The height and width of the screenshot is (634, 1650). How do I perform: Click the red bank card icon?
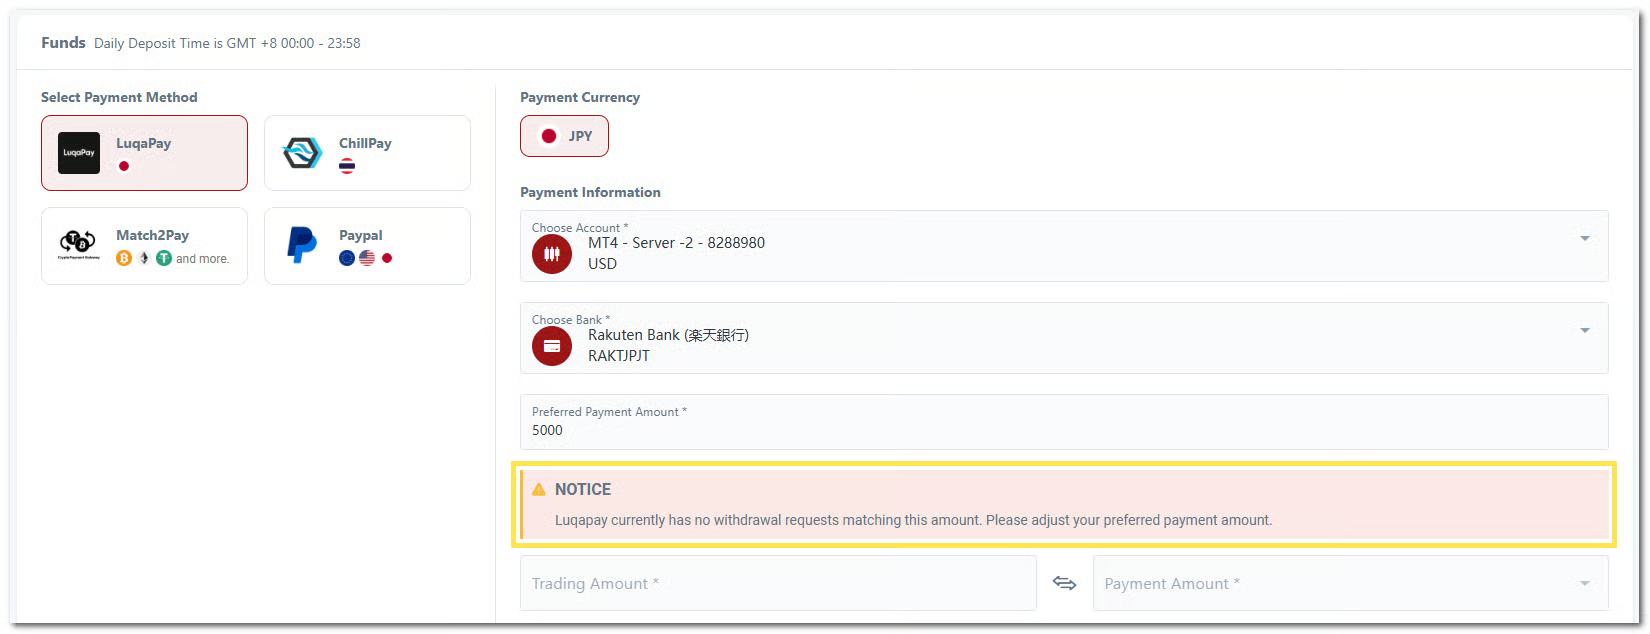click(552, 346)
